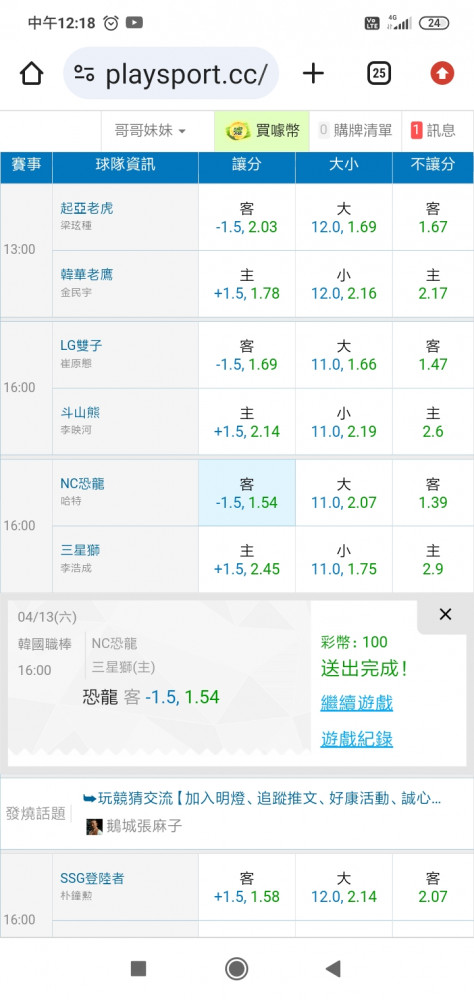Toggle the selected NC恐龍 客 -1.5, 1.54 cell
This screenshot has height=1000, width=474.
pyautogui.click(x=247, y=493)
